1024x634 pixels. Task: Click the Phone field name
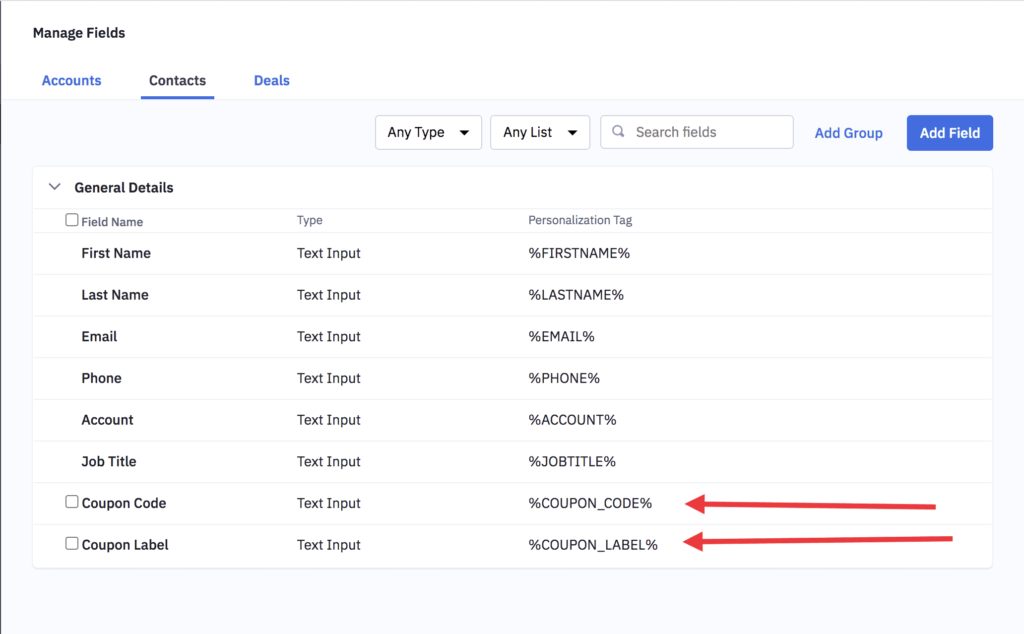[101, 378]
